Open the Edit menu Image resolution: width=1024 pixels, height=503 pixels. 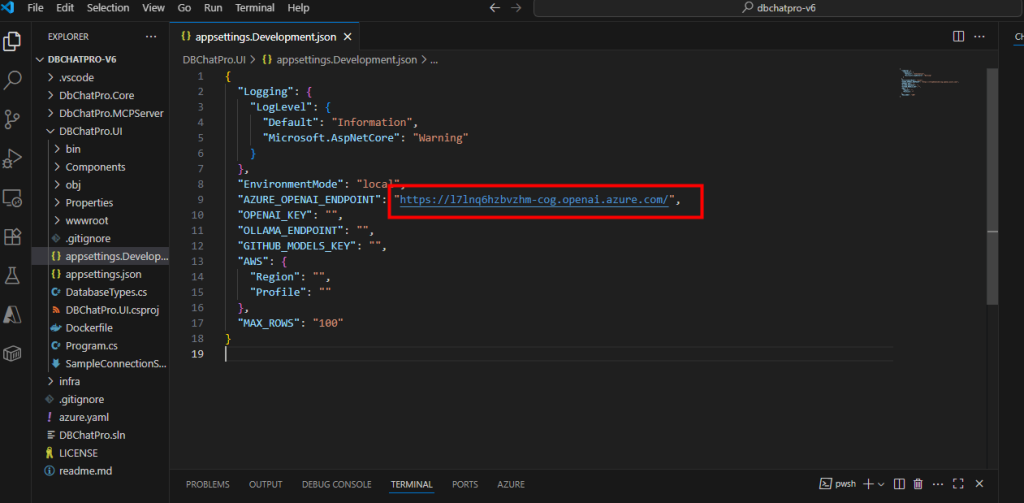tap(65, 8)
